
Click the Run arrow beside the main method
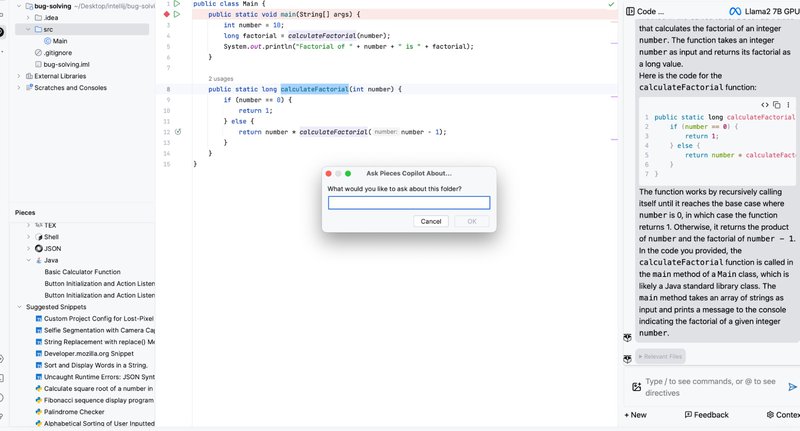[x=177, y=14]
